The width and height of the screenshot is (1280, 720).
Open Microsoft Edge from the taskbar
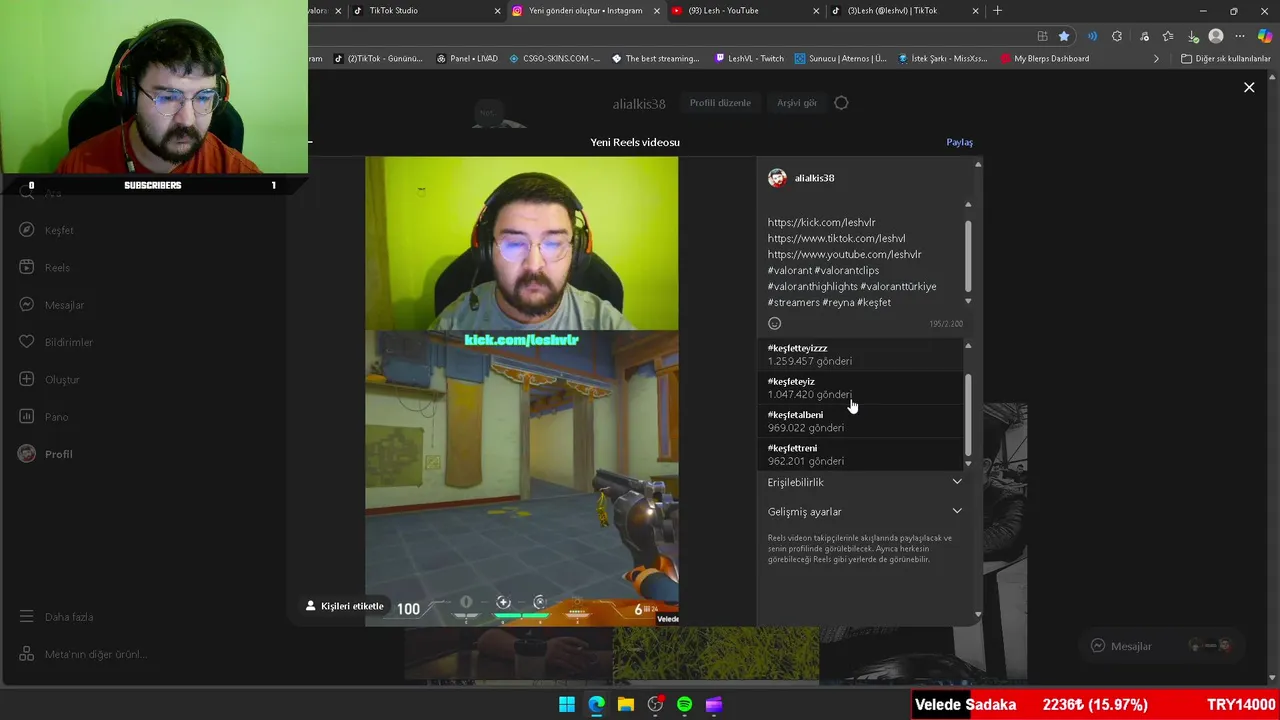596,705
